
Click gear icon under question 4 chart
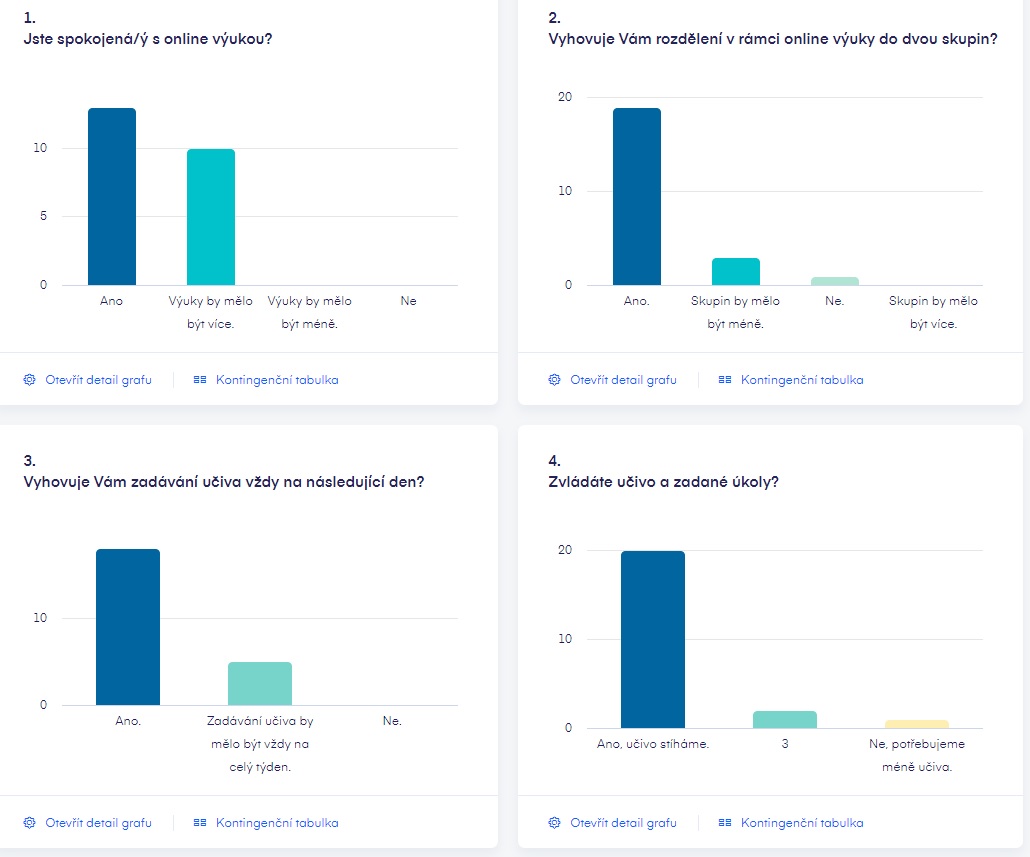(555, 823)
